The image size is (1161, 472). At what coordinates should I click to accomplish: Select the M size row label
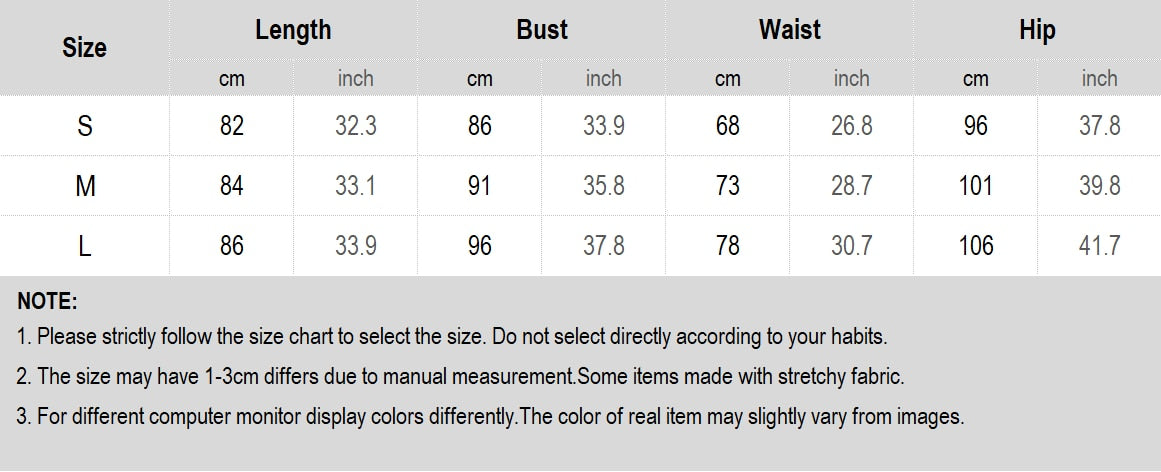point(84,186)
